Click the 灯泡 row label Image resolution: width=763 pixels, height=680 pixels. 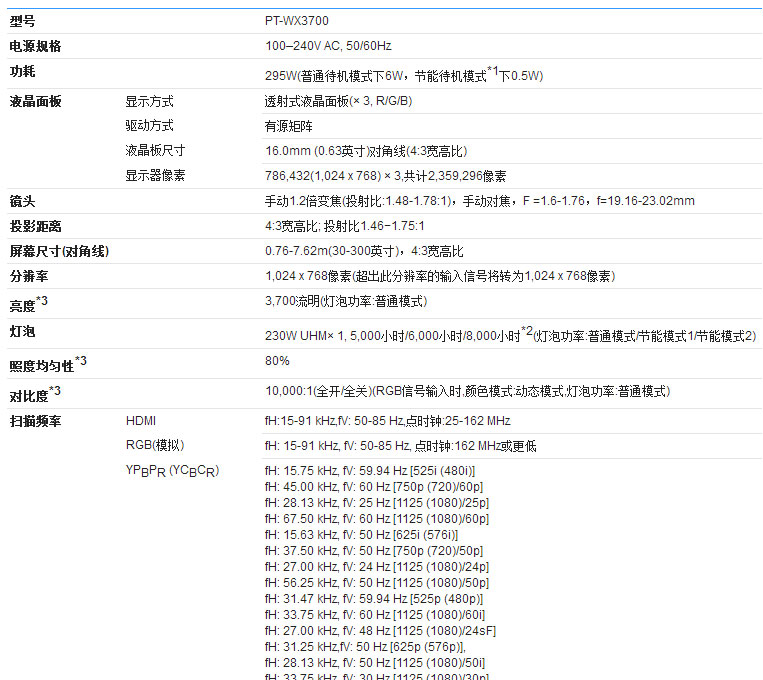[22, 331]
